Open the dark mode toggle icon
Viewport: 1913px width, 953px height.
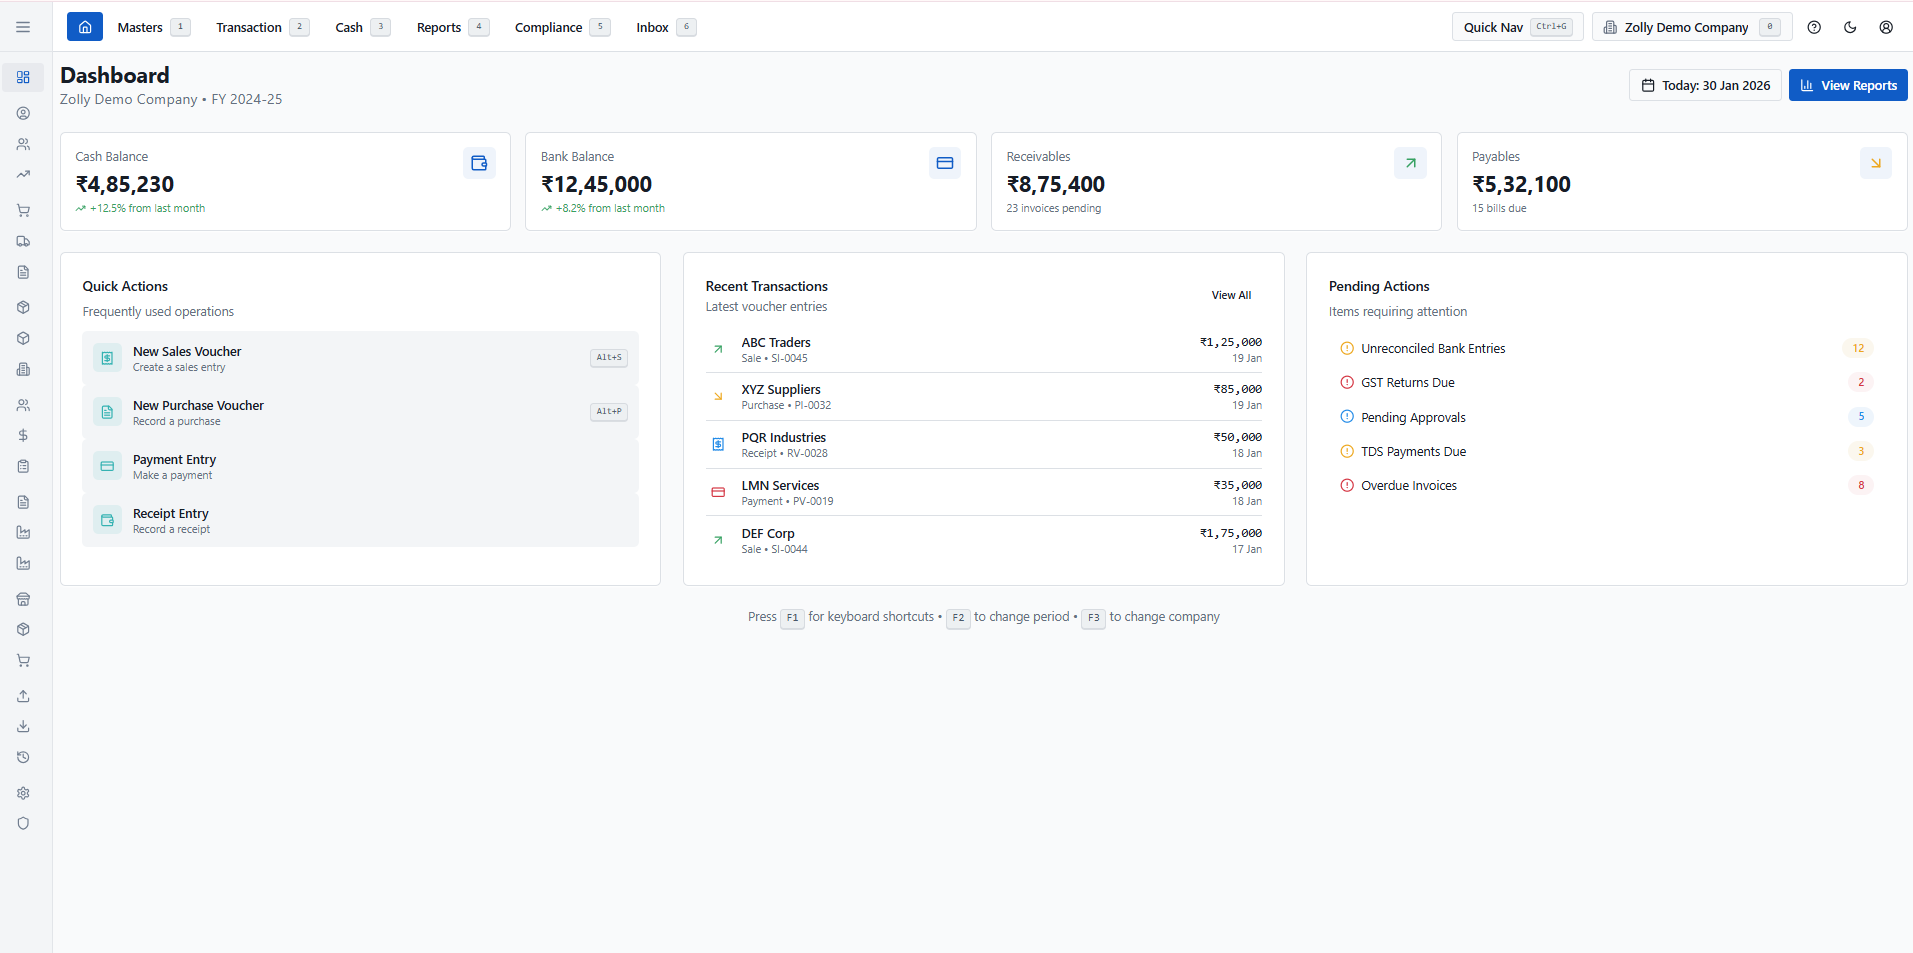(x=1849, y=27)
